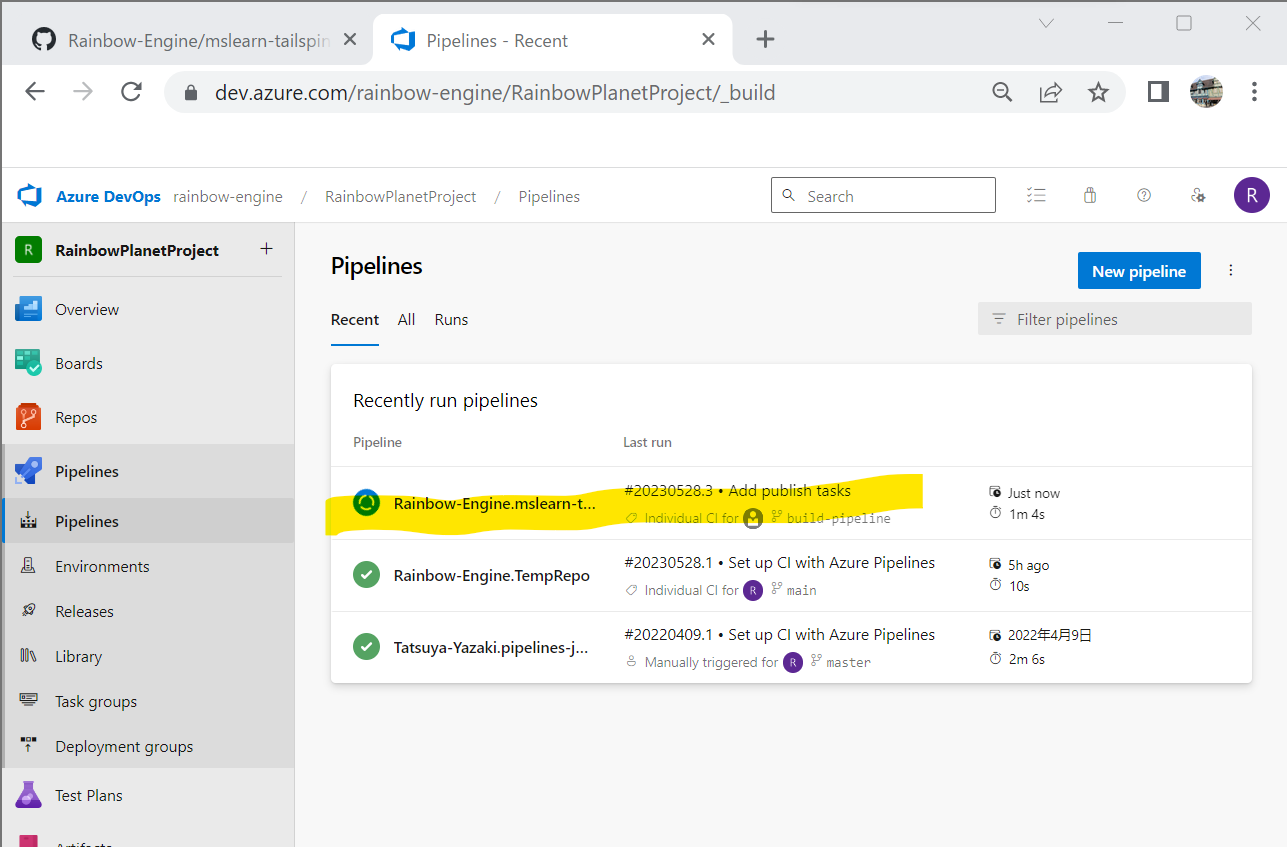Open the Tatsuya-Yazaki.pipelines-j... pipeline
Viewport: 1287px width, 847px height.
click(490, 648)
